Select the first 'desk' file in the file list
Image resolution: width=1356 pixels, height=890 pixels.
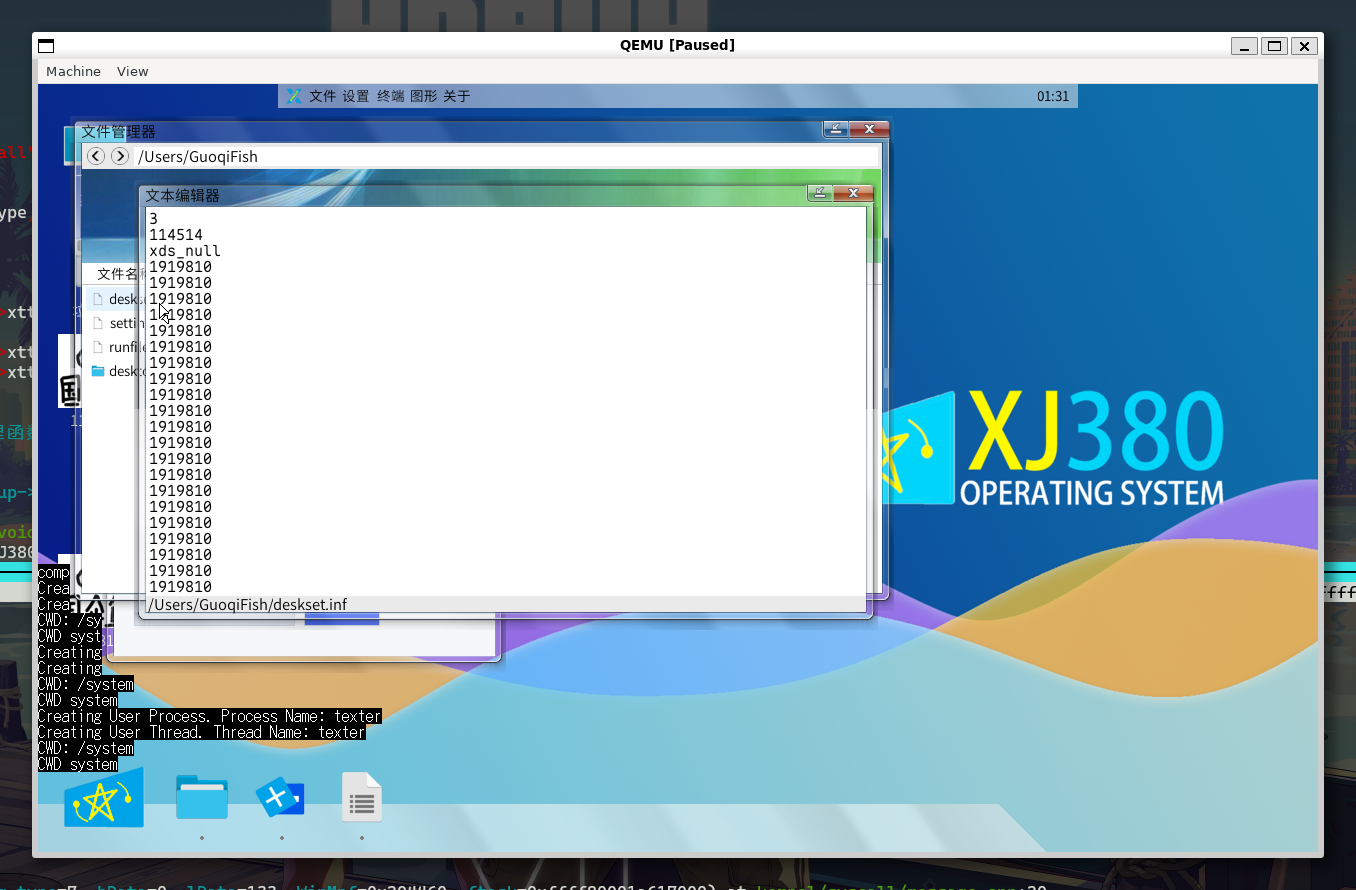pyautogui.click(x=120, y=299)
